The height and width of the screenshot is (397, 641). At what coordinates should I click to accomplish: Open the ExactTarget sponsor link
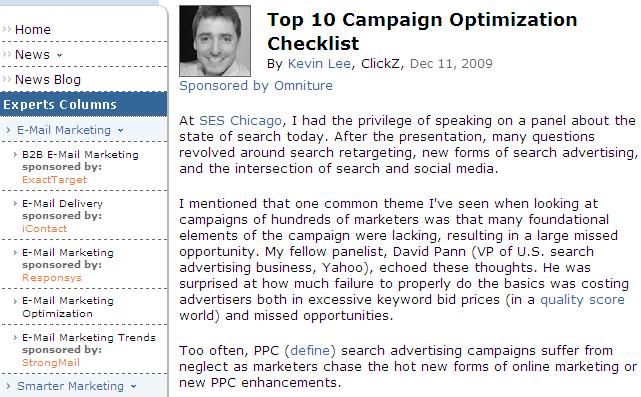pyautogui.click(x=54, y=179)
